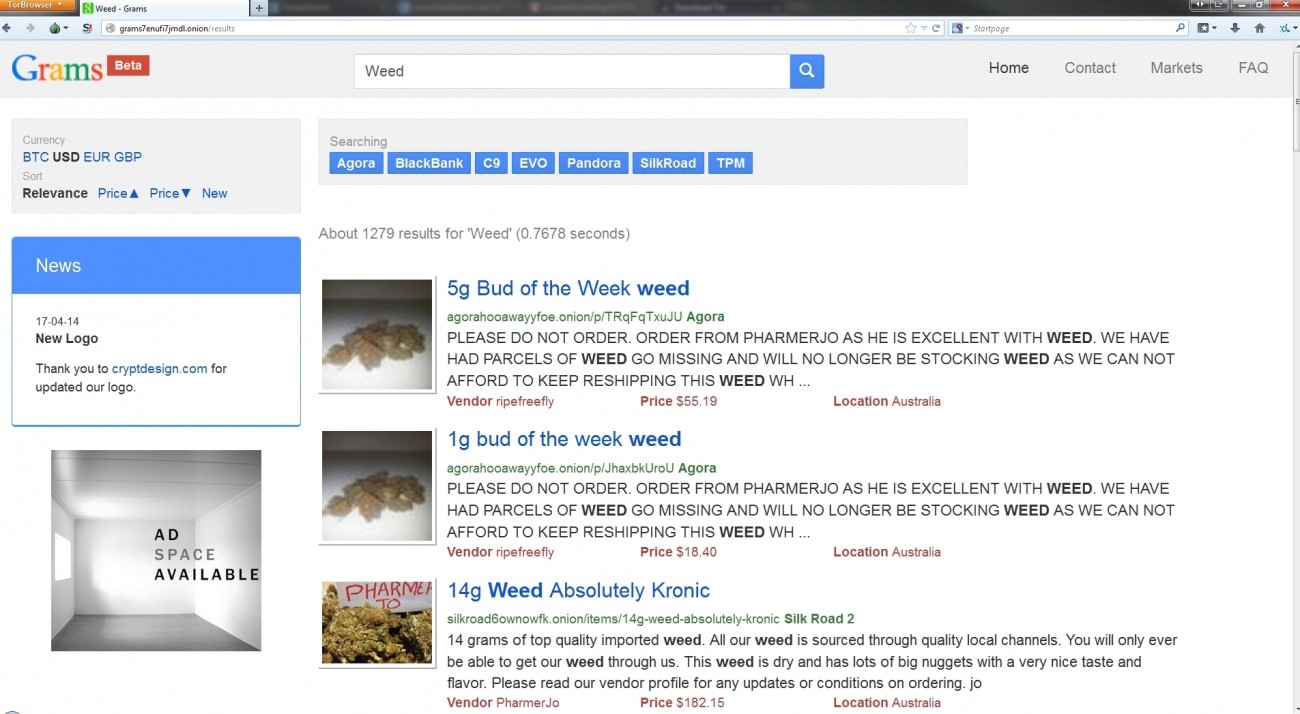Switch currency to EUR
Image resolution: width=1300 pixels, height=714 pixels.
(x=97, y=157)
